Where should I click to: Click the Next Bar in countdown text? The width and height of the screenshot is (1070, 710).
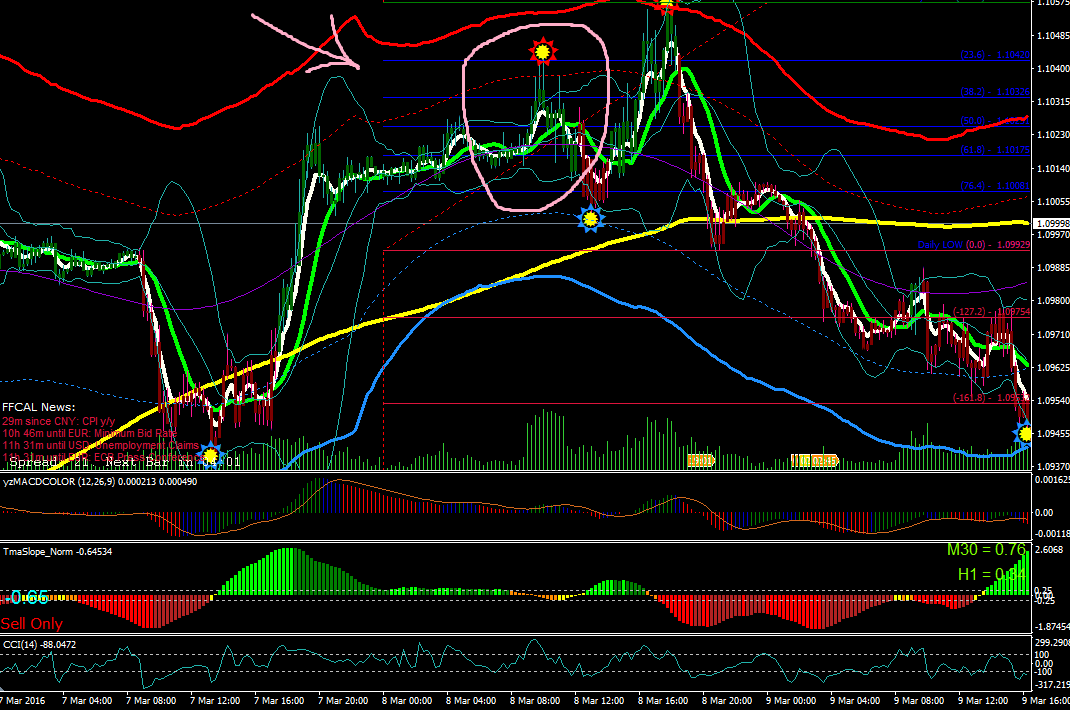pyautogui.click(x=173, y=462)
